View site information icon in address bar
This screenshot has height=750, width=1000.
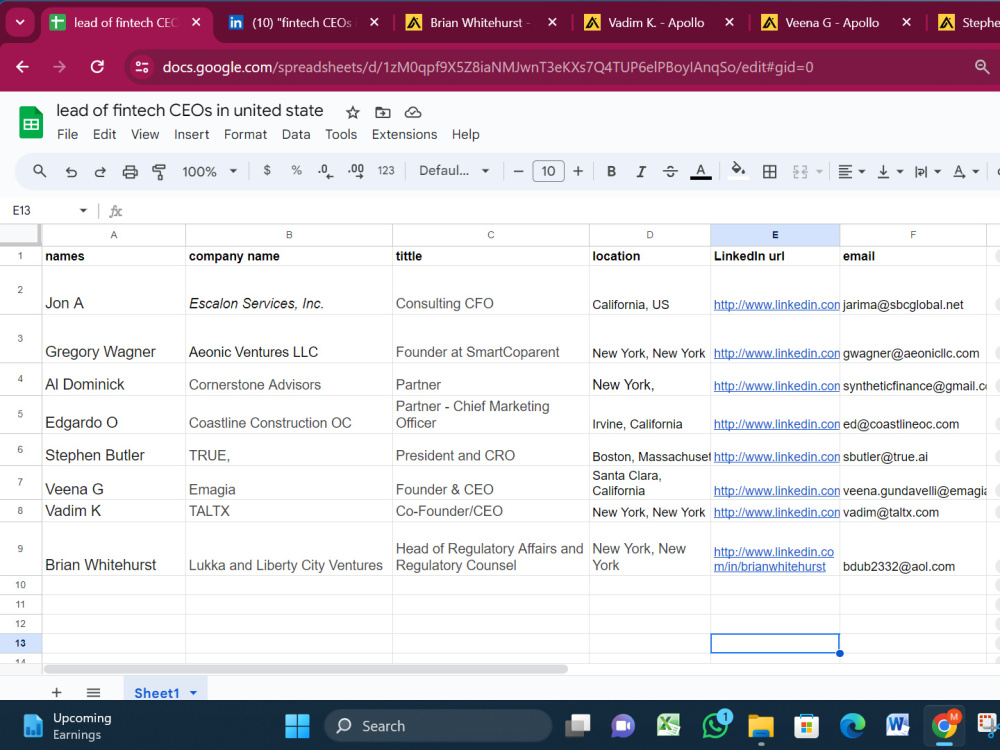(142, 67)
